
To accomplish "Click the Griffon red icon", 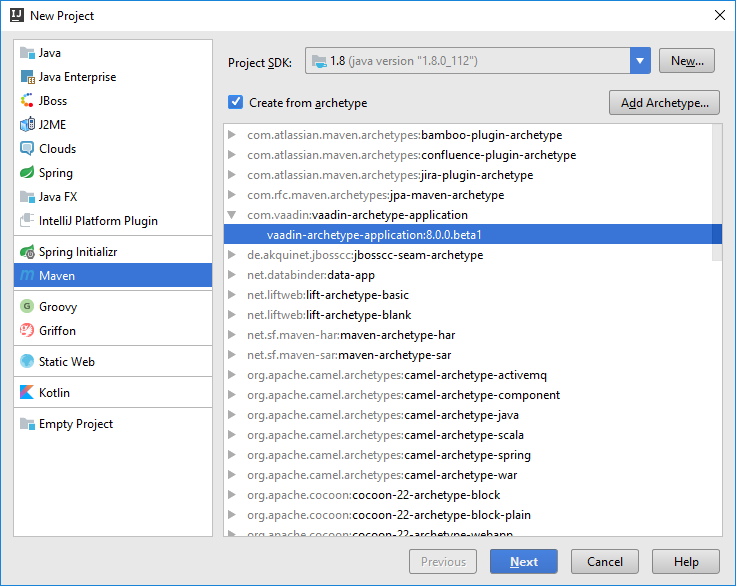I will click(27, 331).
